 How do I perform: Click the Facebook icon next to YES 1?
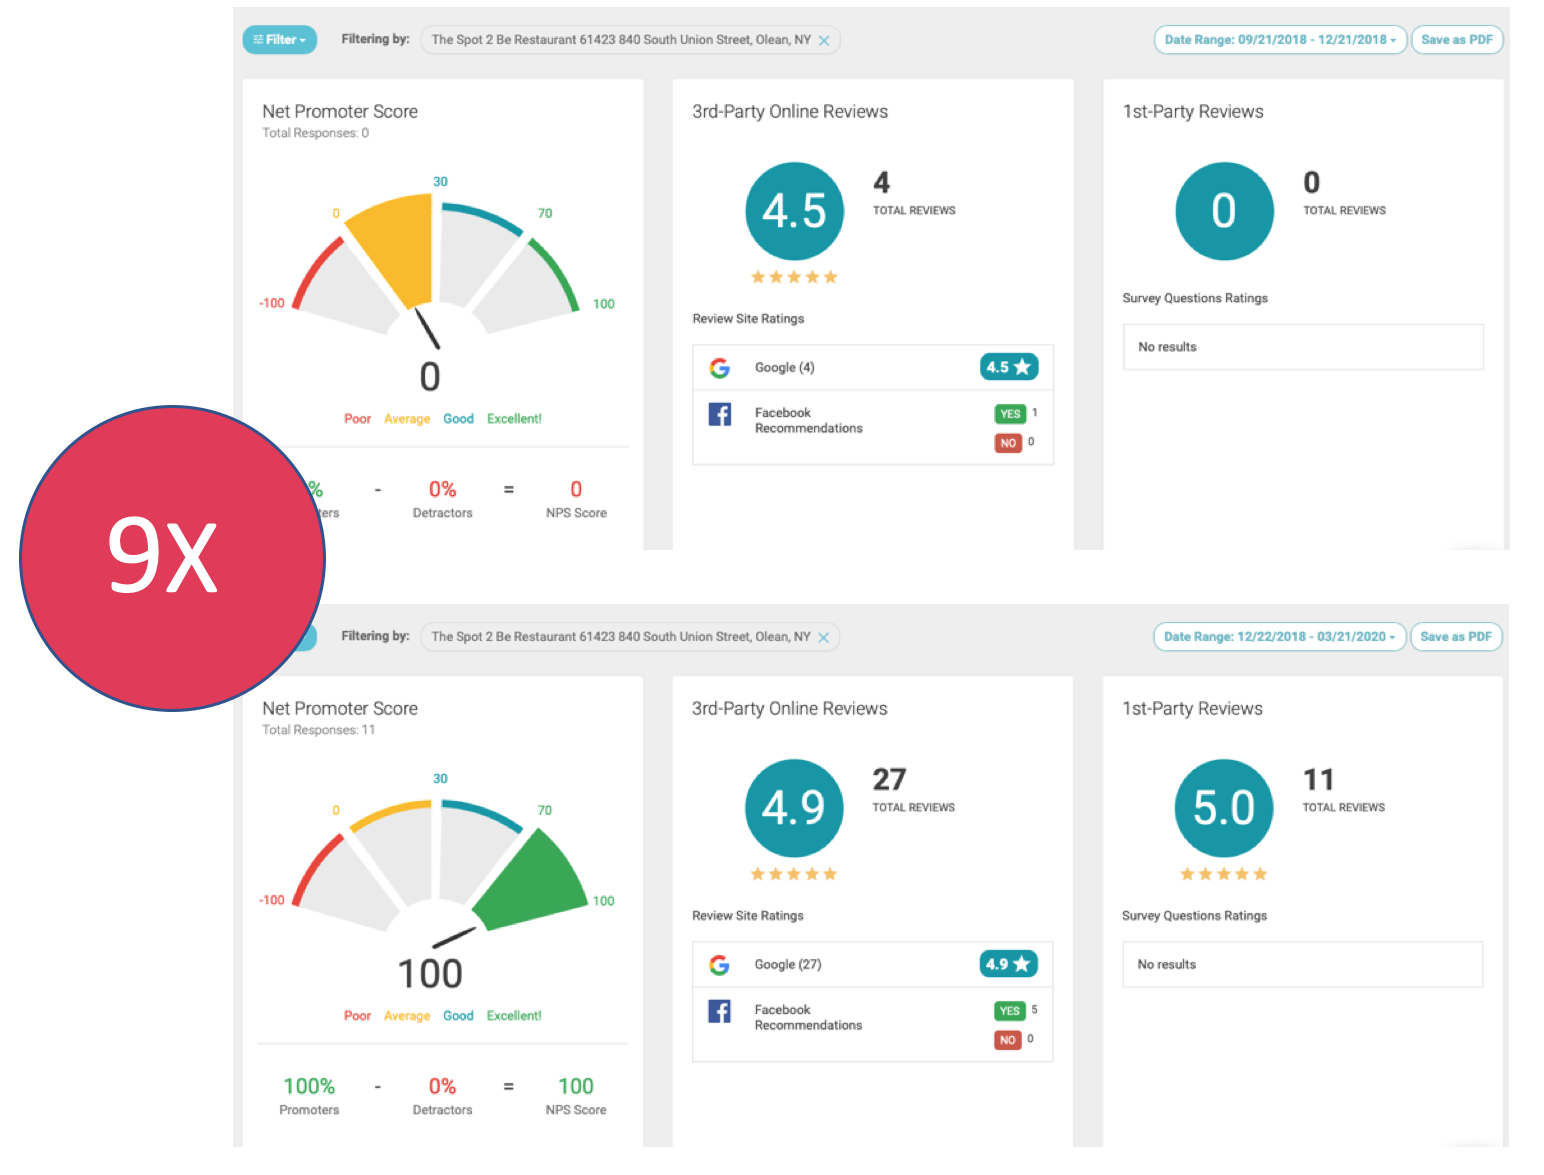(x=720, y=414)
